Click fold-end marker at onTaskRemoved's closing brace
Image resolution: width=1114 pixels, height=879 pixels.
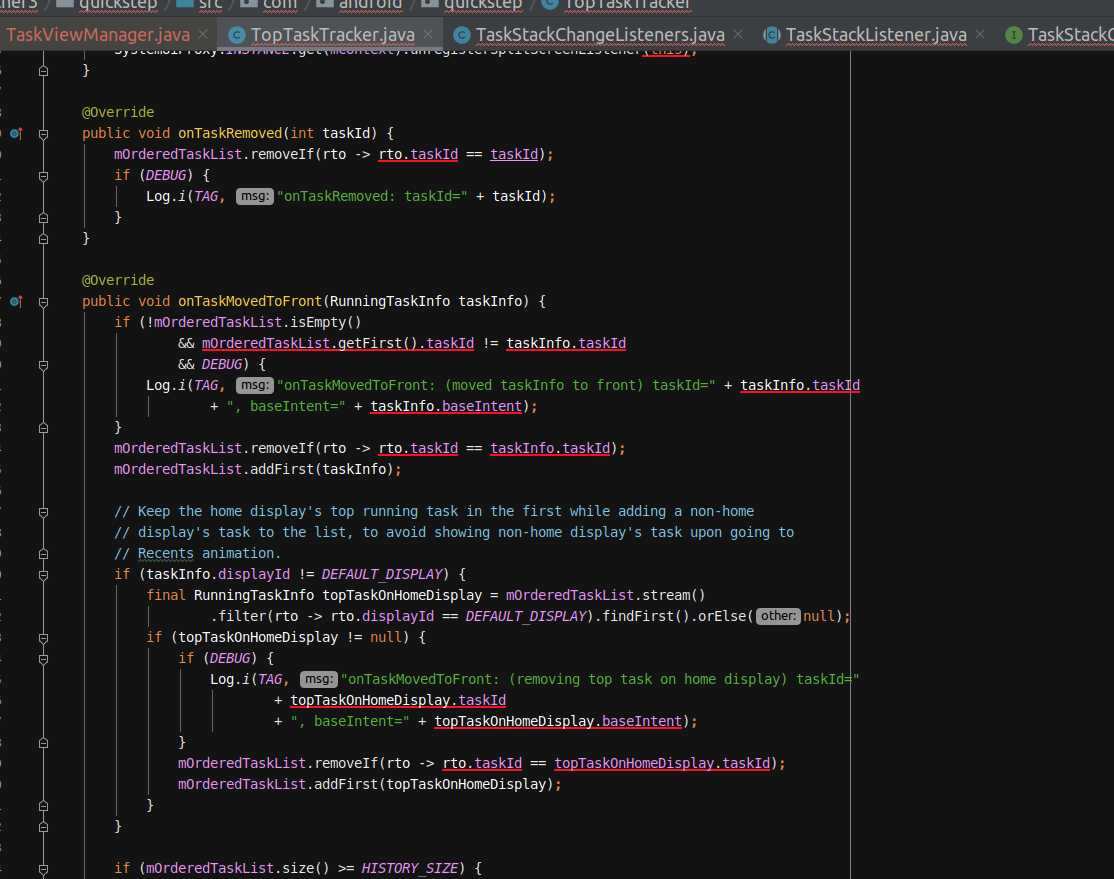tap(43, 239)
